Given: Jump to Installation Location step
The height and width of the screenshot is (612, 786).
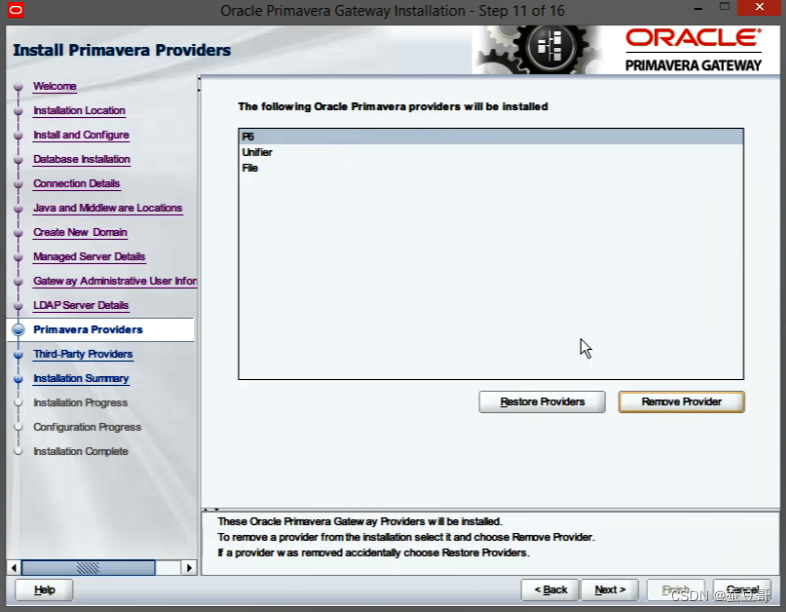Looking at the screenshot, I should pyautogui.click(x=79, y=110).
